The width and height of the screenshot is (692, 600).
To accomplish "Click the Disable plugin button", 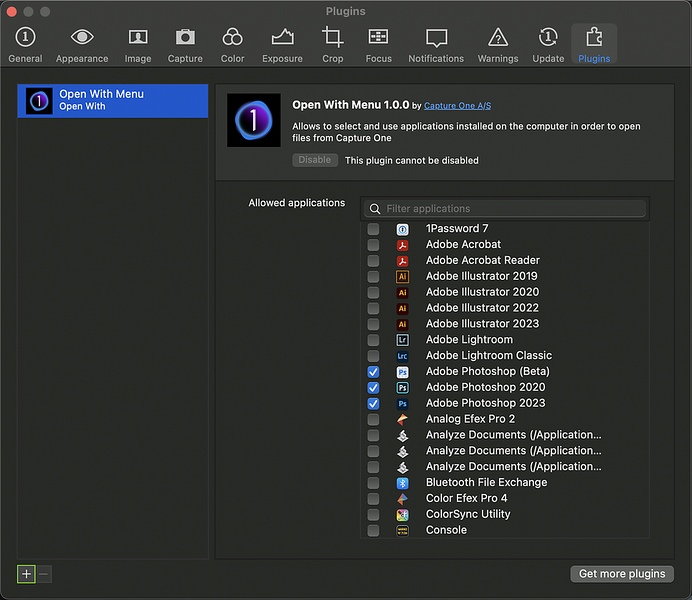I will pos(315,160).
